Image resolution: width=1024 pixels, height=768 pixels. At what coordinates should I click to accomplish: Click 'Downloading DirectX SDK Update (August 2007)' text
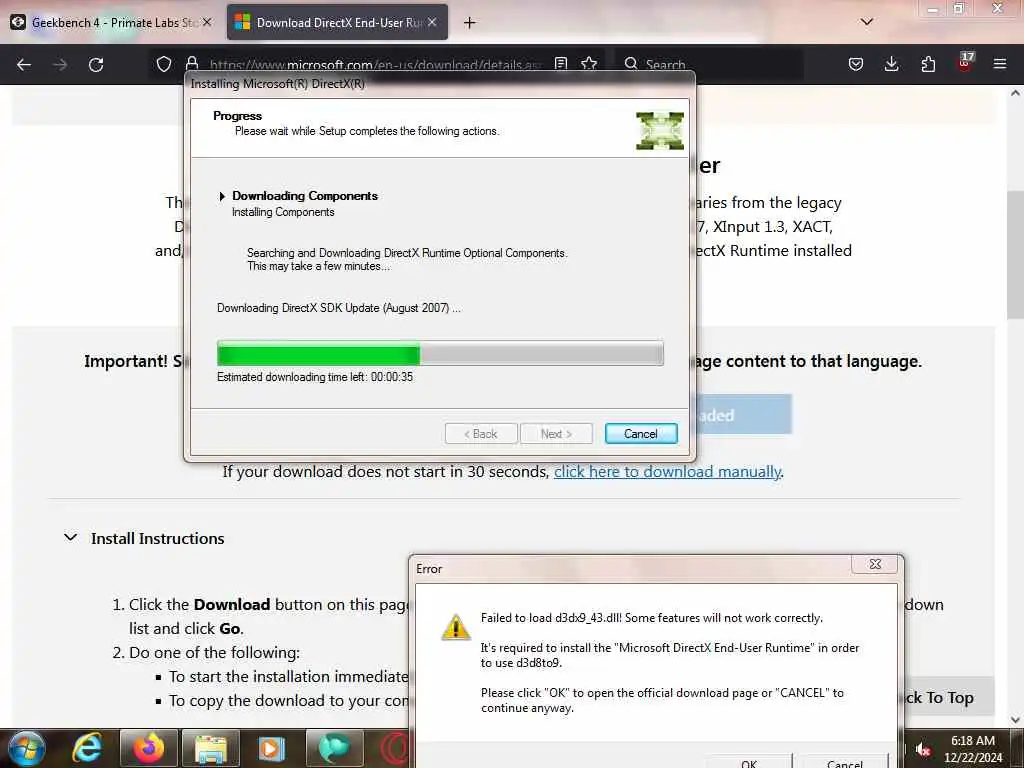338,308
